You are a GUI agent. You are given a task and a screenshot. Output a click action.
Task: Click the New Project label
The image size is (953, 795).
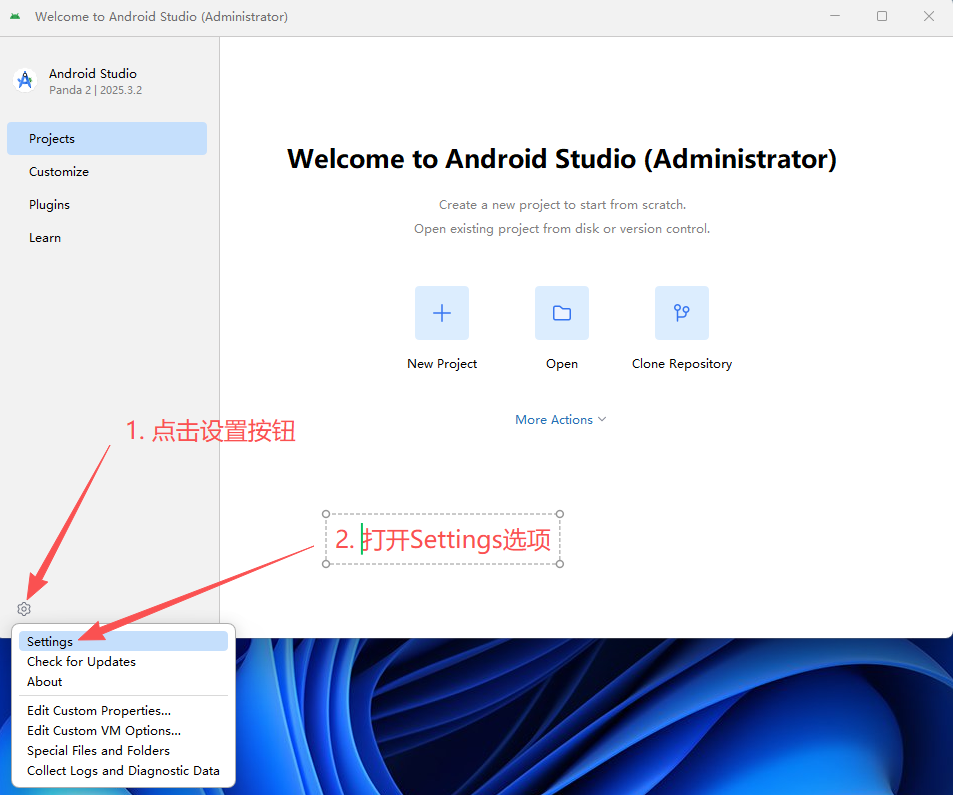[442, 363]
